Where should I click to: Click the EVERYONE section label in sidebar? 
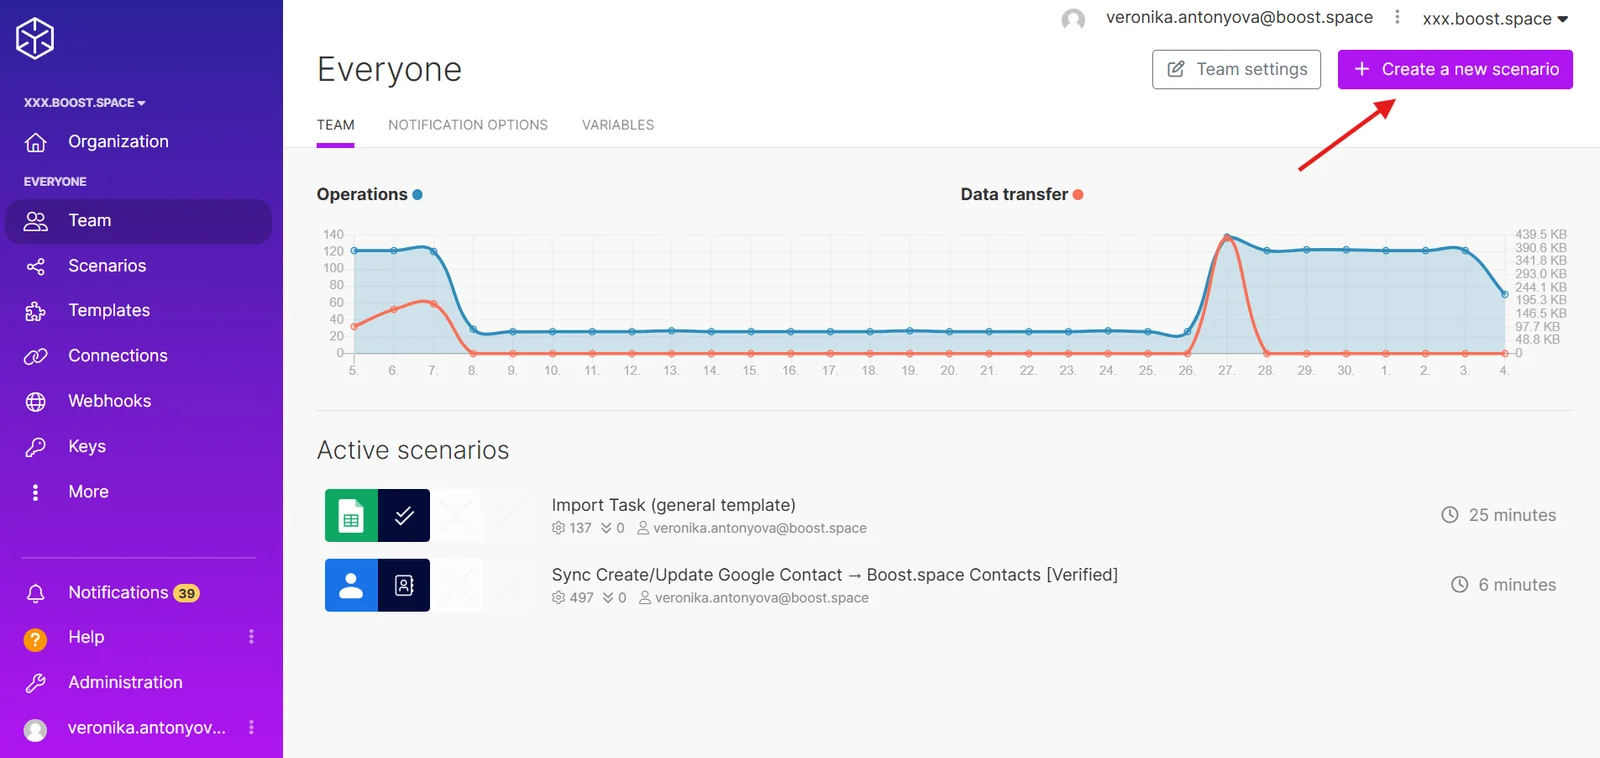(55, 182)
